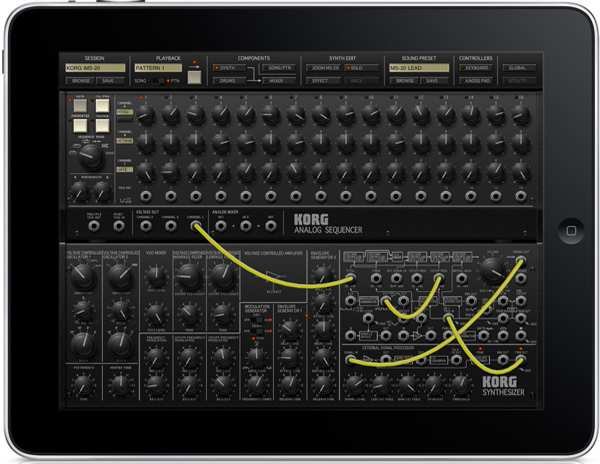Click step 1 Channel A knob
The width and height of the screenshot is (600, 464).
point(146,114)
